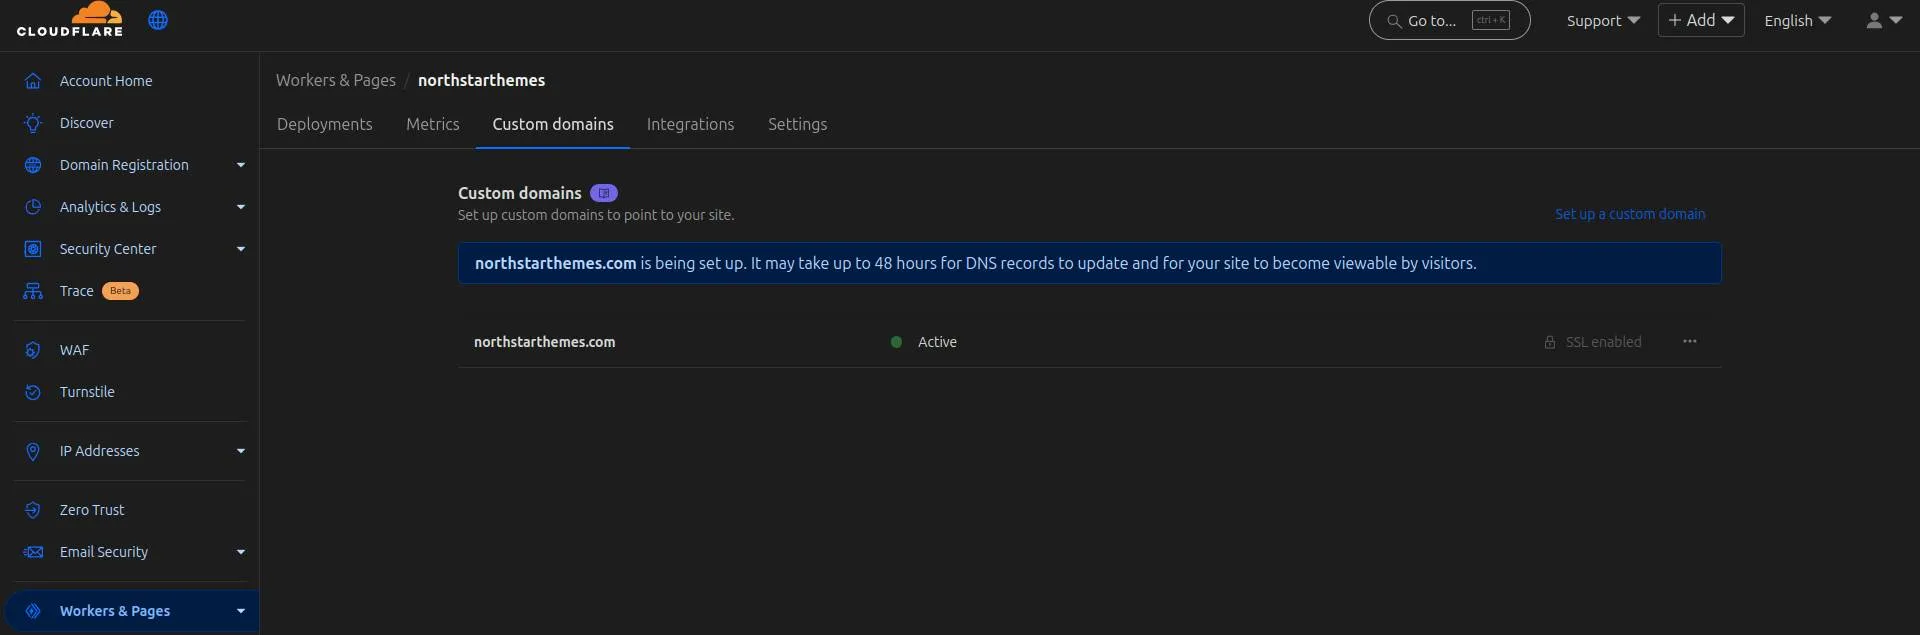
Task: Click the purple docs badge beside Custom domains
Action: (604, 193)
